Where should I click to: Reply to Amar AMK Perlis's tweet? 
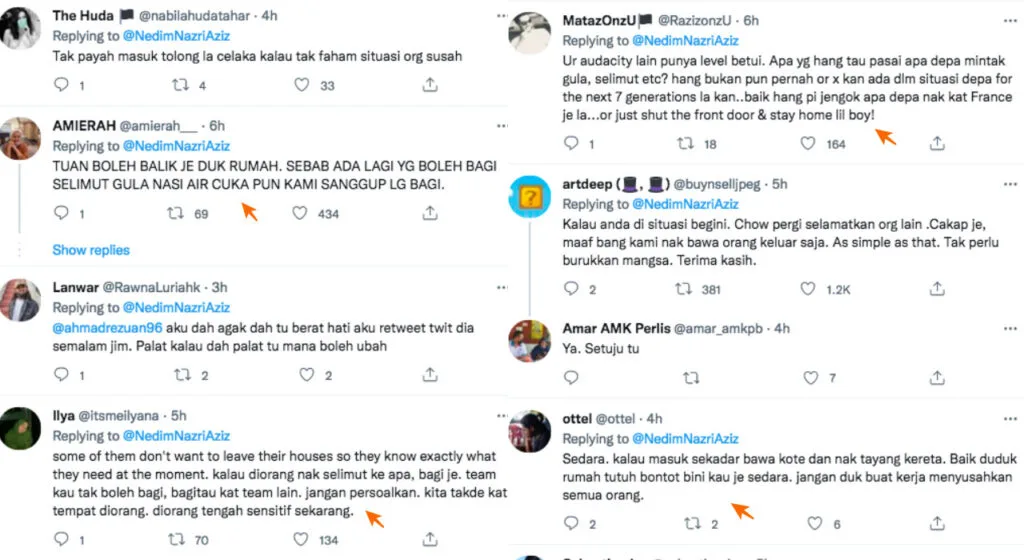coord(571,377)
